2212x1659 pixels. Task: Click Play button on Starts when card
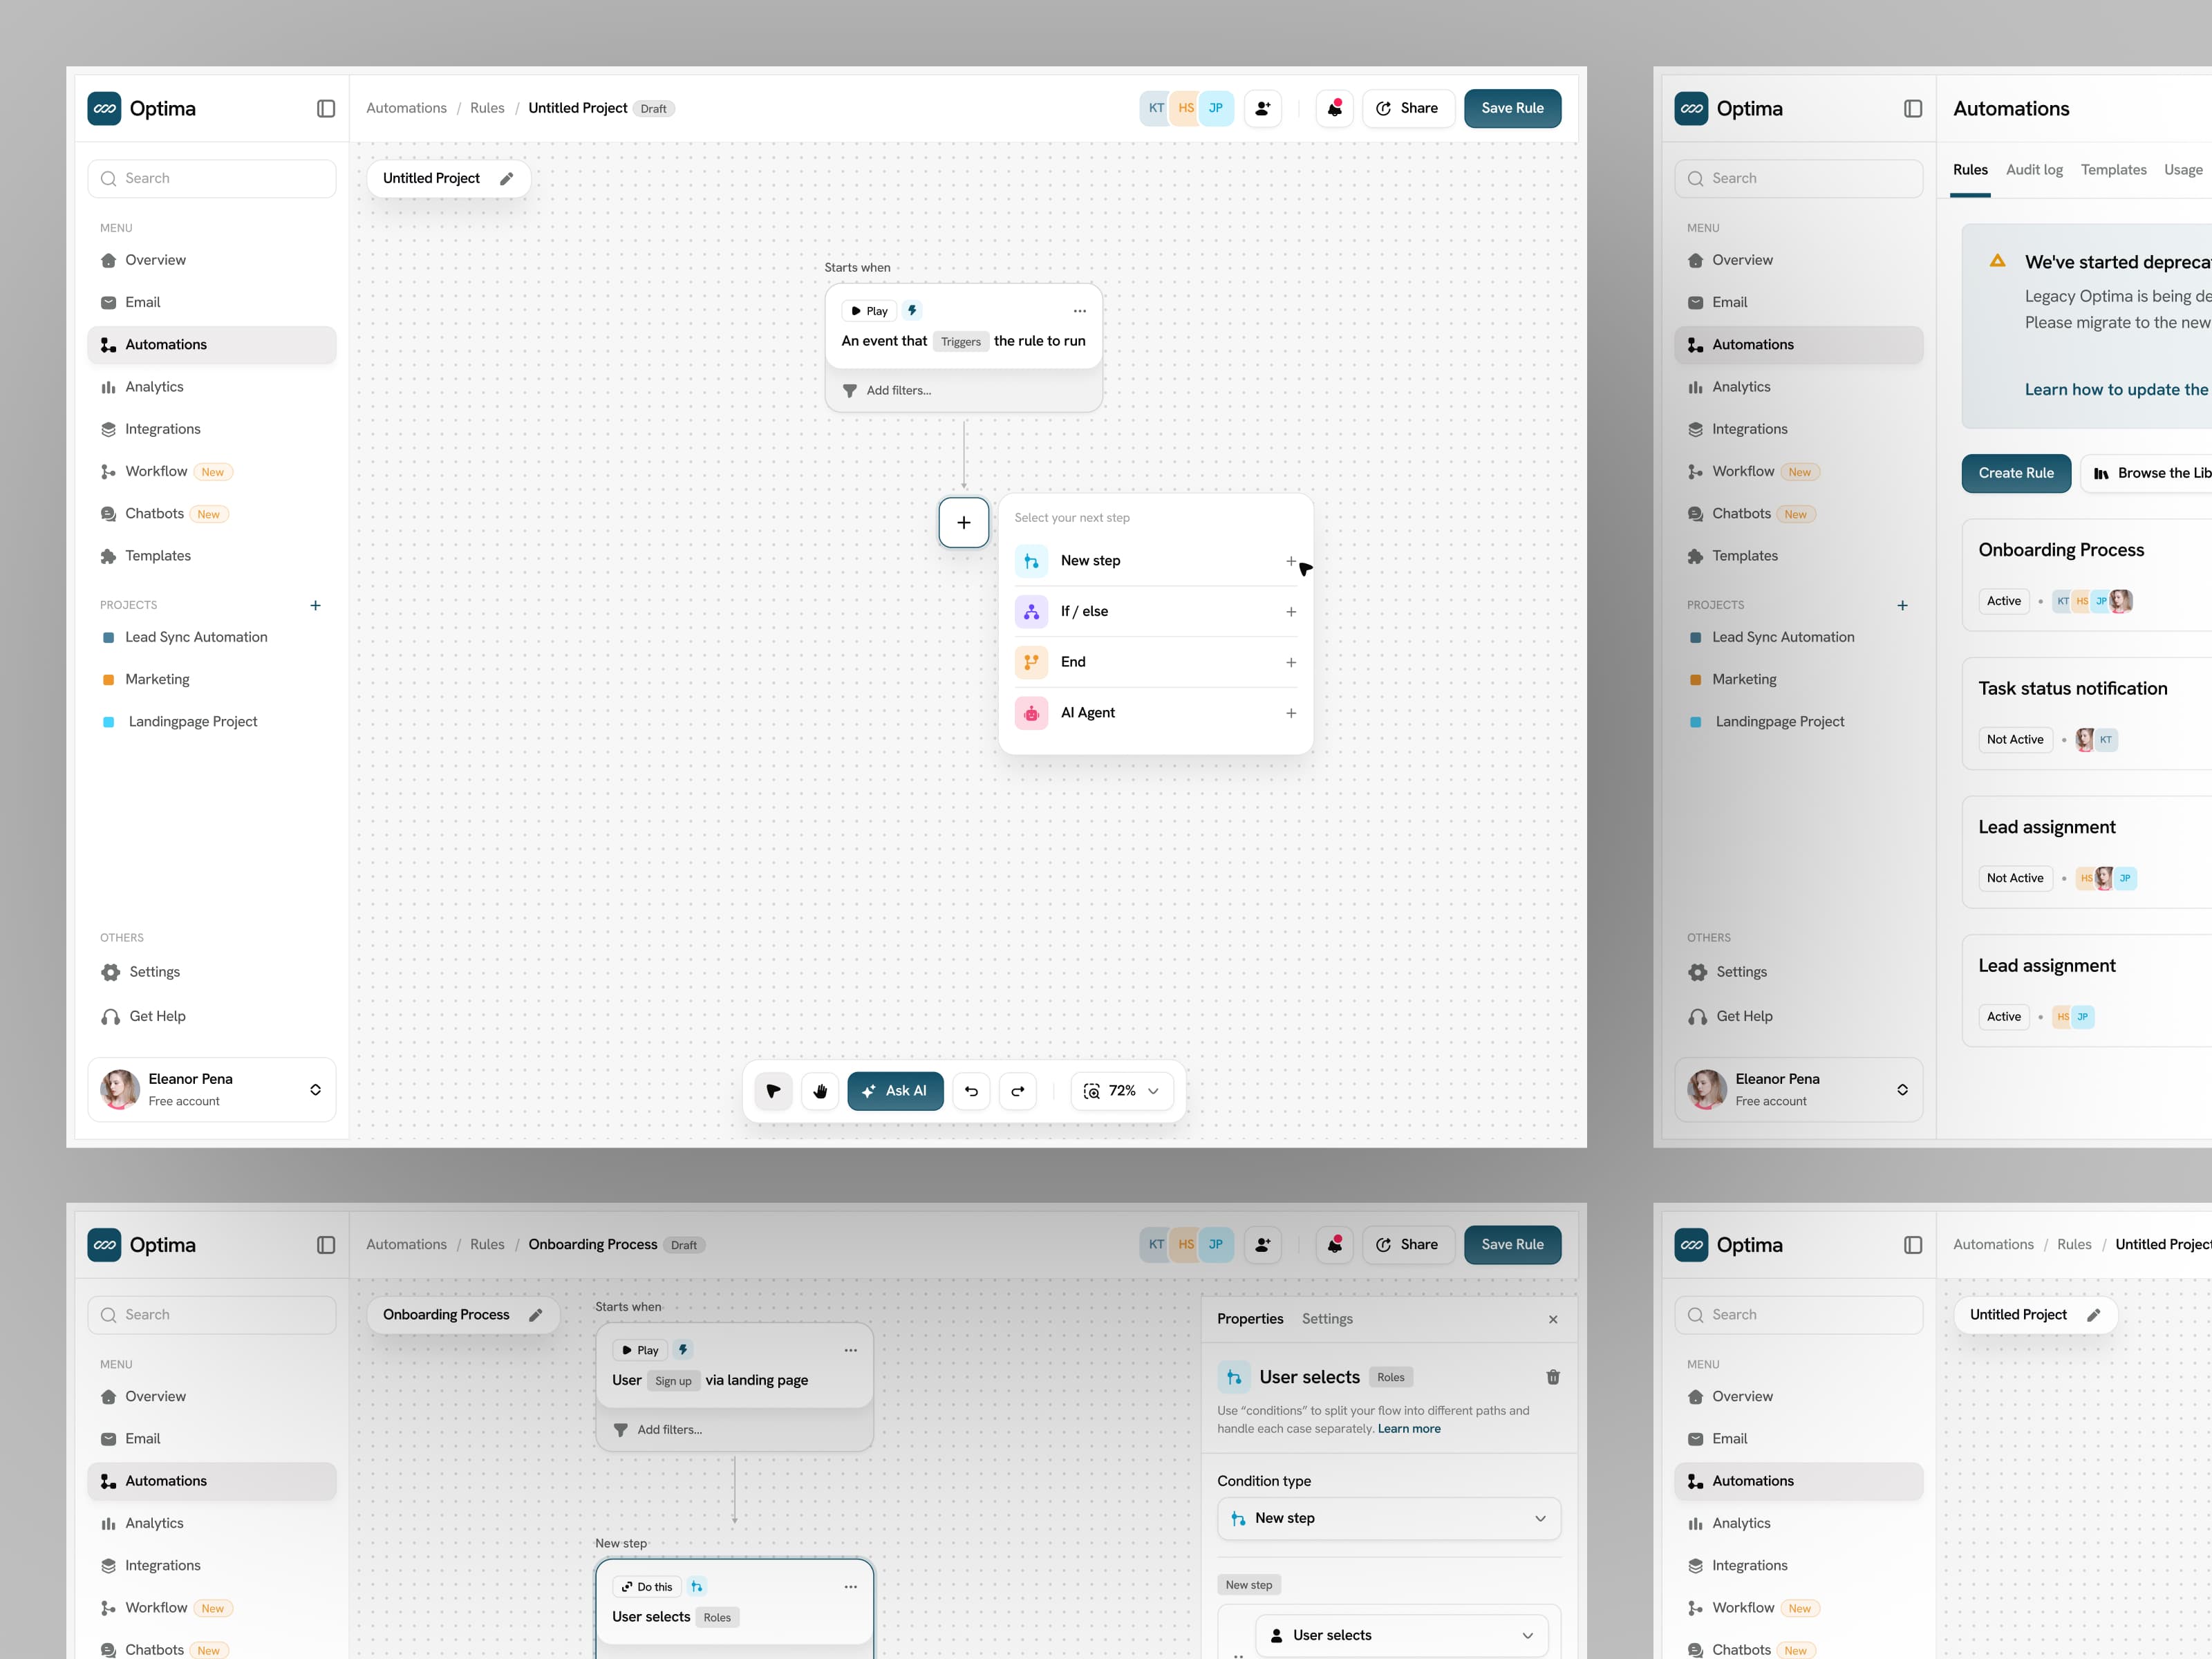(869, 311)
